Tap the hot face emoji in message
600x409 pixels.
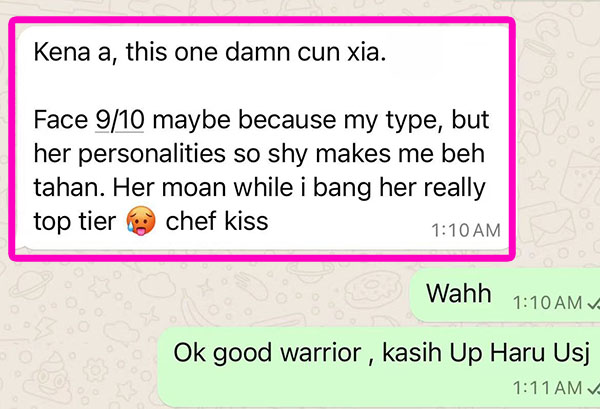(x=141, y=222)
